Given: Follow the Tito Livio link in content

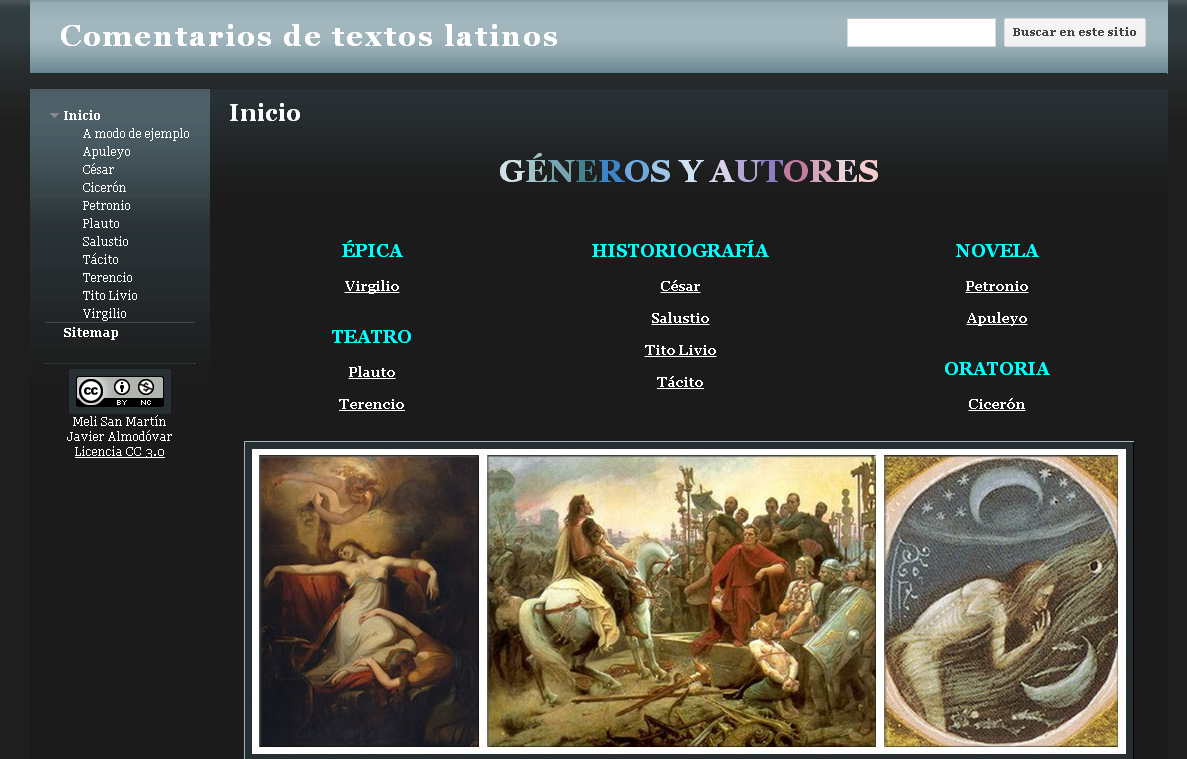Looking at the screenshot, I should [x=680, y=350].
